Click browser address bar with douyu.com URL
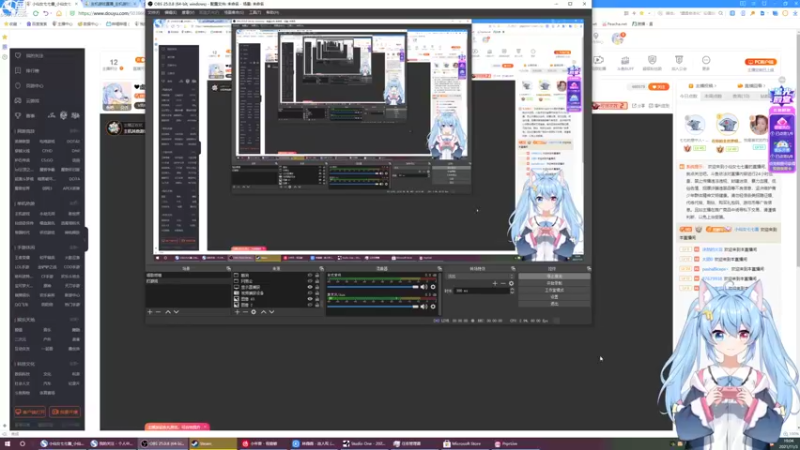 110,13
